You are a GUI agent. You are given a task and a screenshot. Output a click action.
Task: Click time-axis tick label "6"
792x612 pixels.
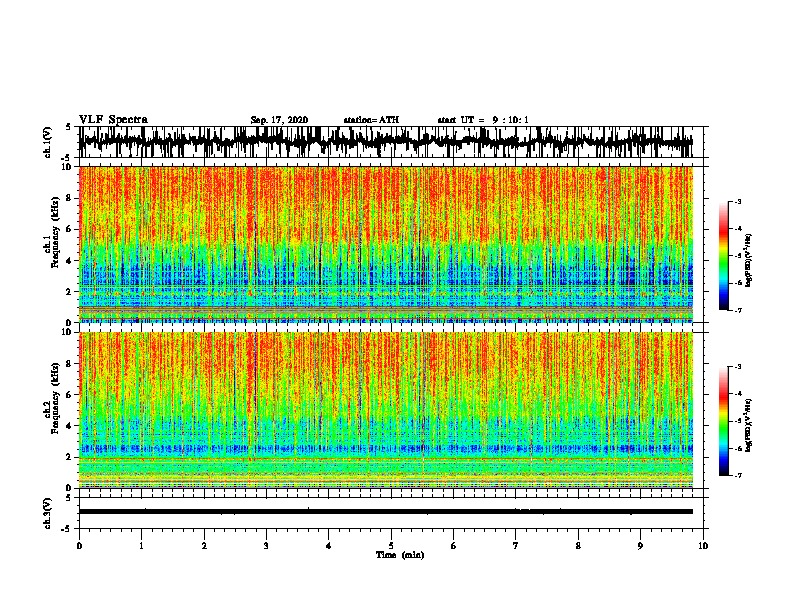pyautogui.click(x=454, y=546)
